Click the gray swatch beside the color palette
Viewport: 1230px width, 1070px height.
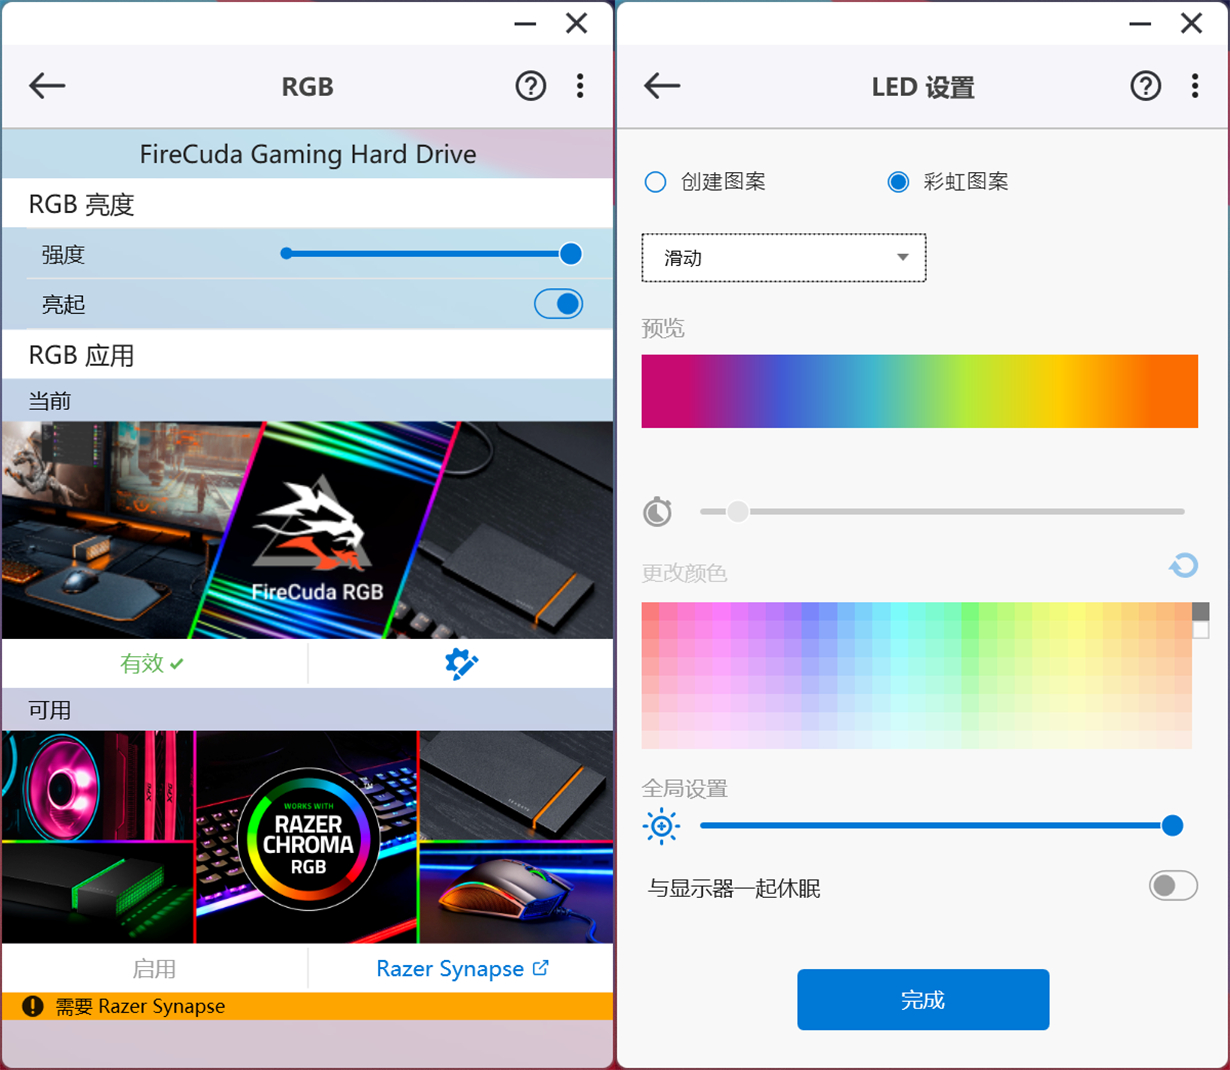pyautogui.click(x=1201, y=611)
